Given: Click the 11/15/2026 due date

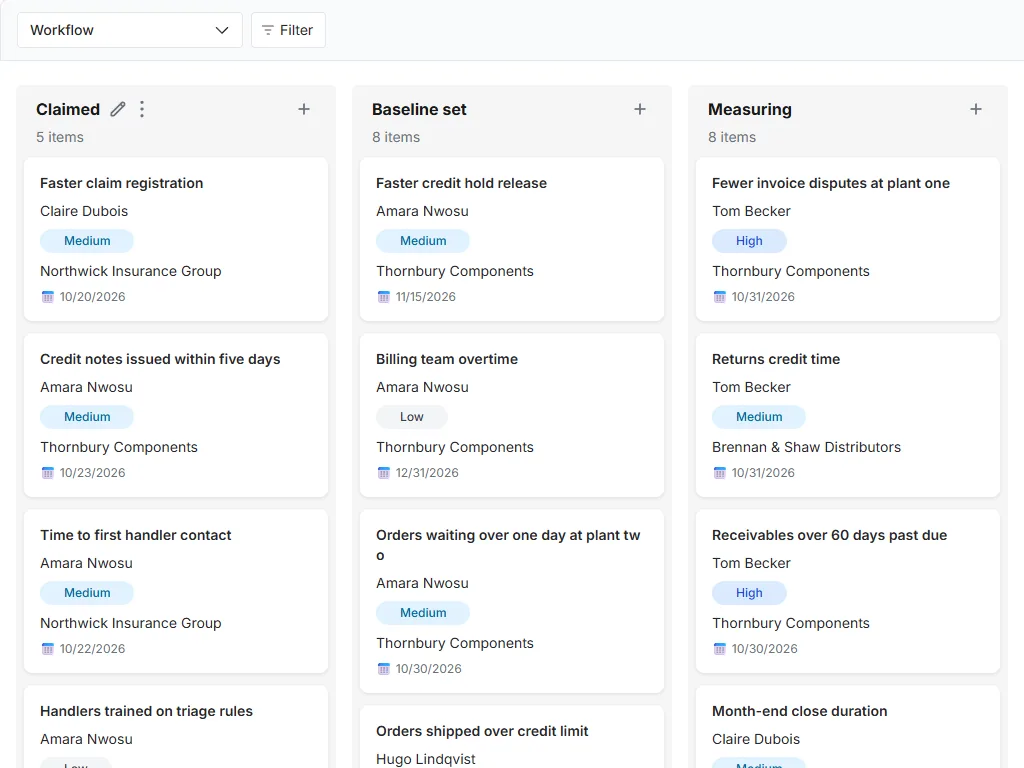Looking at the screenshot, I should (x=426, y=297).
